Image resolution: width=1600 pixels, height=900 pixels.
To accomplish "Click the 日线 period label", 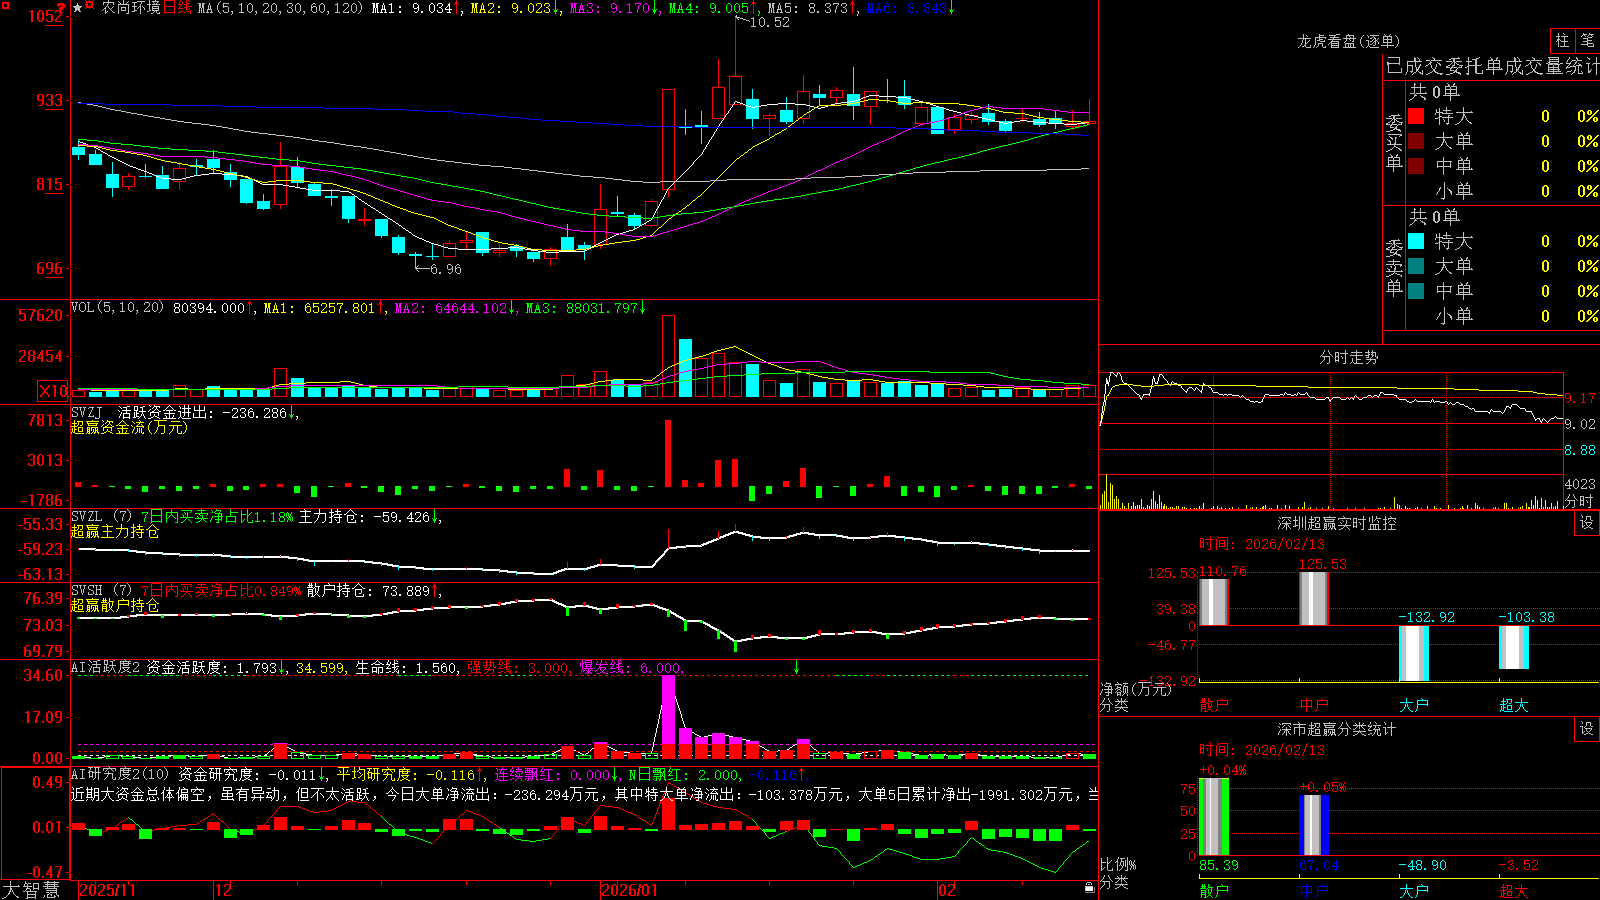I will click(x=177, y=8).
